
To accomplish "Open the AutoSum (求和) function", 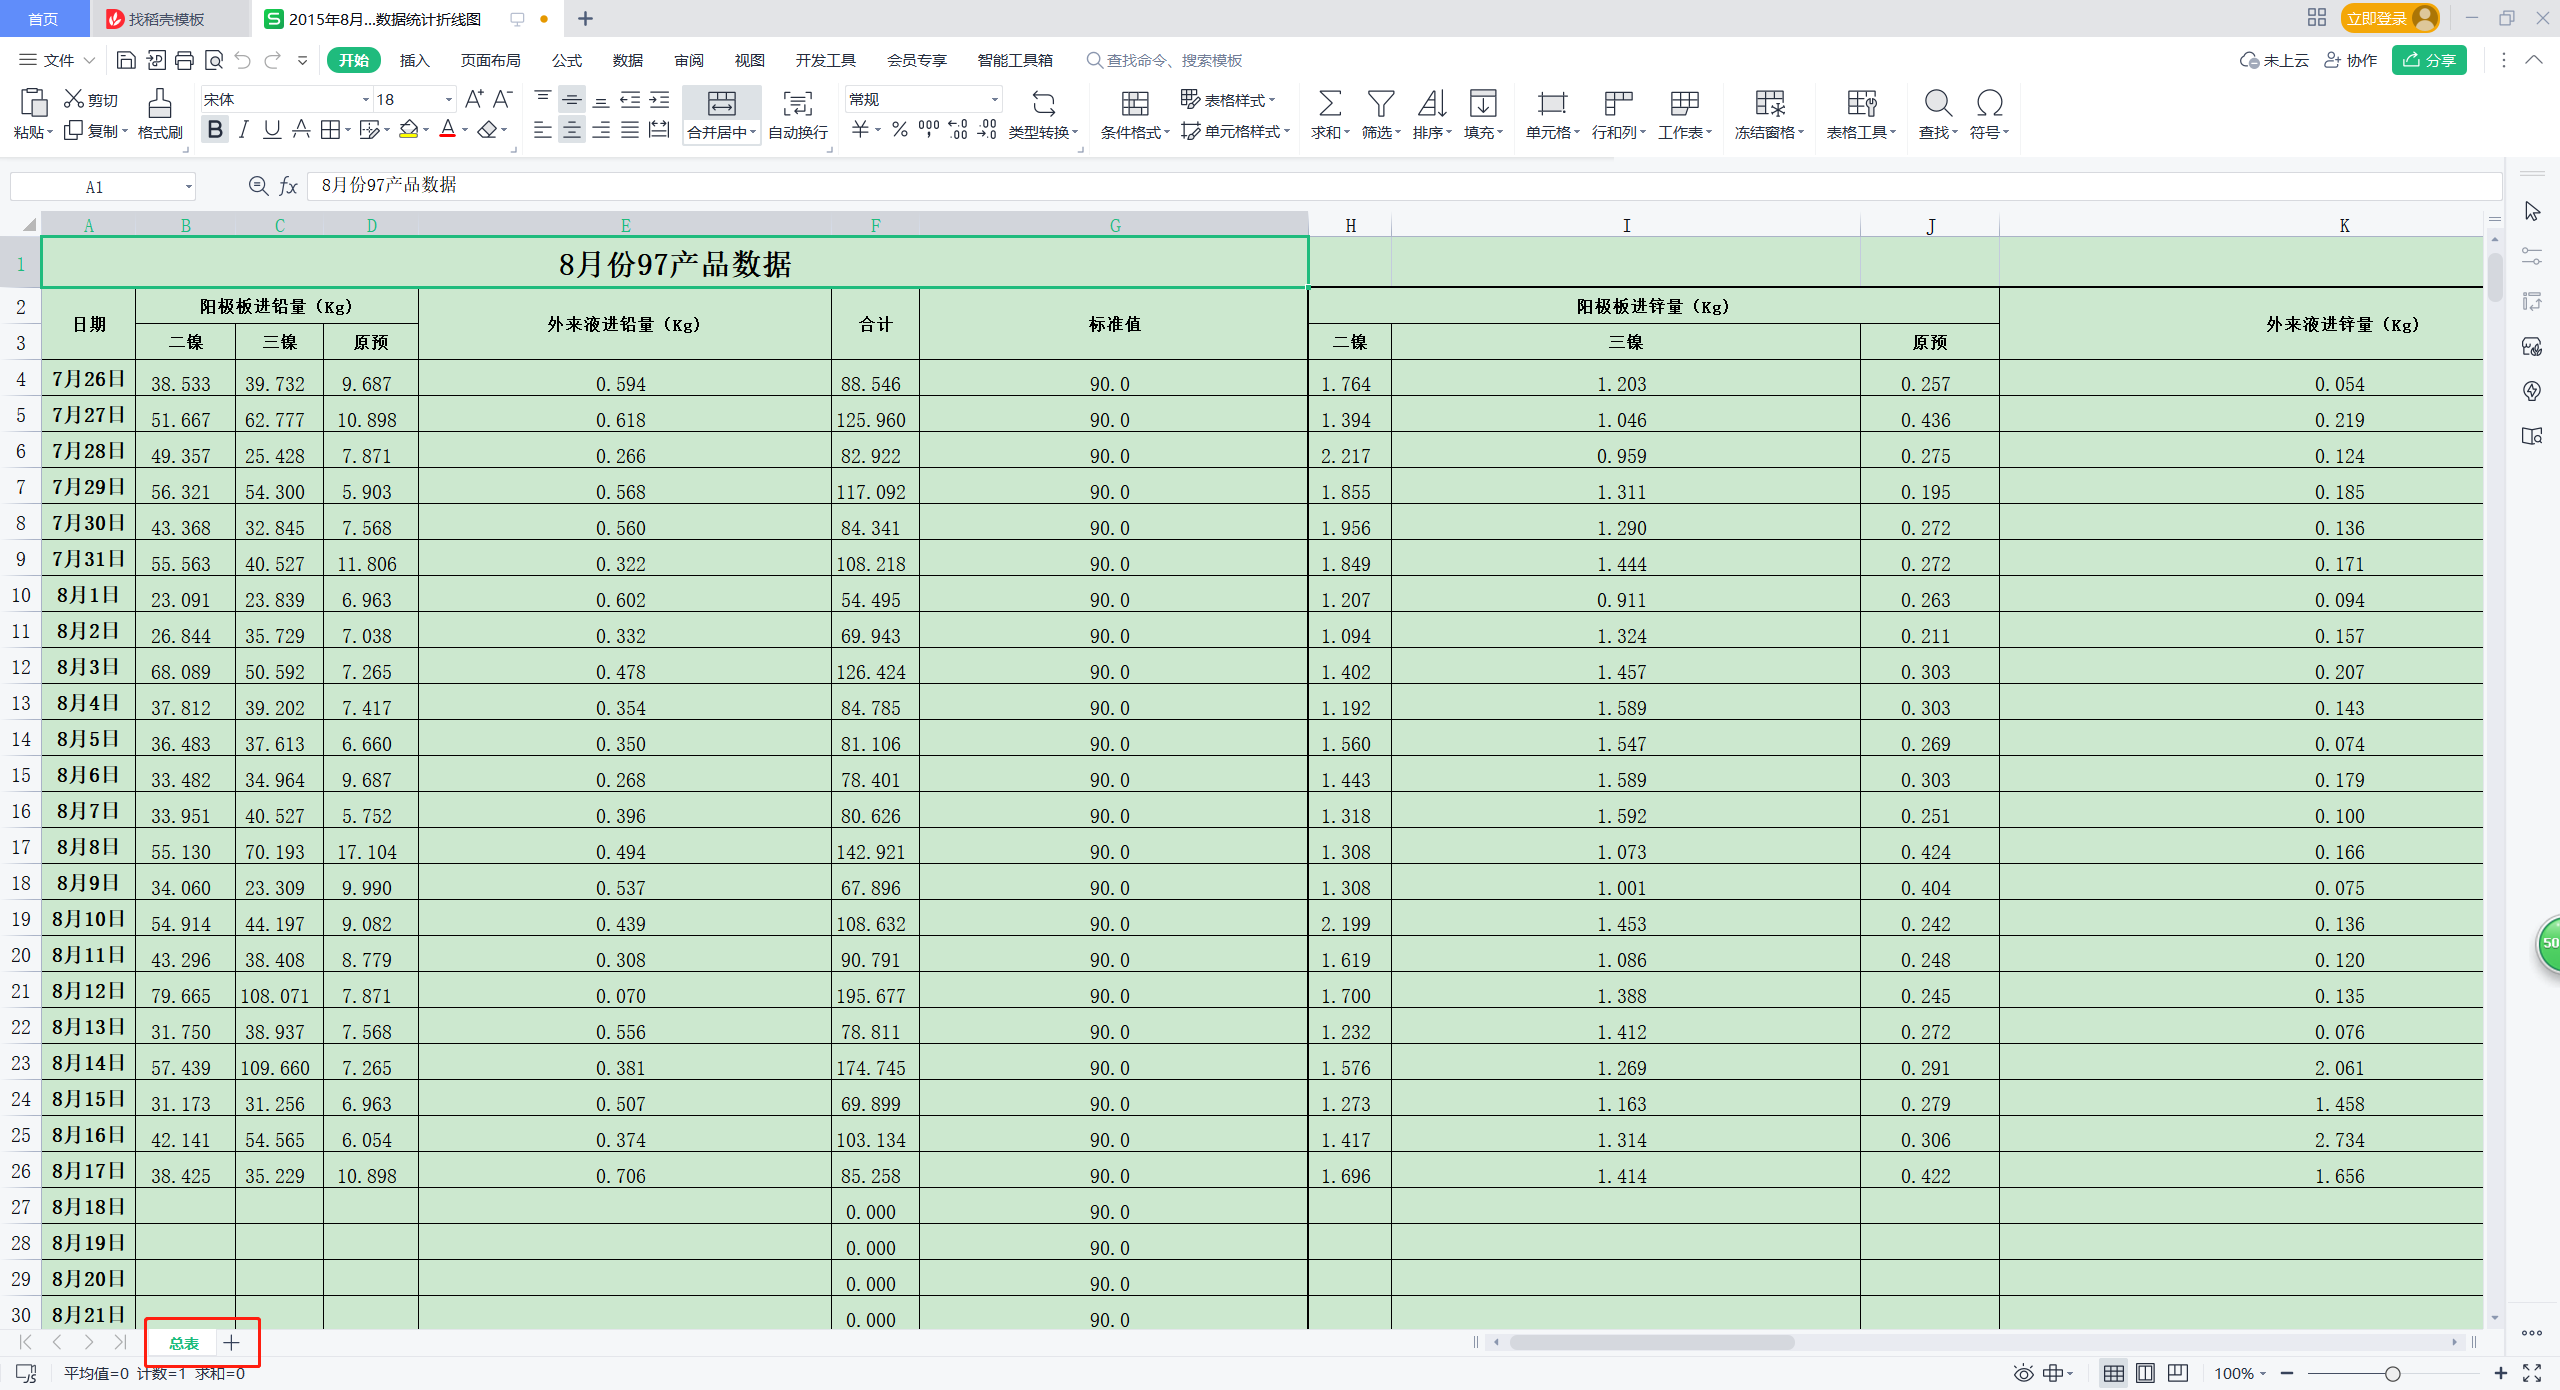I will pyautogui.click(x=1329, y=113).
